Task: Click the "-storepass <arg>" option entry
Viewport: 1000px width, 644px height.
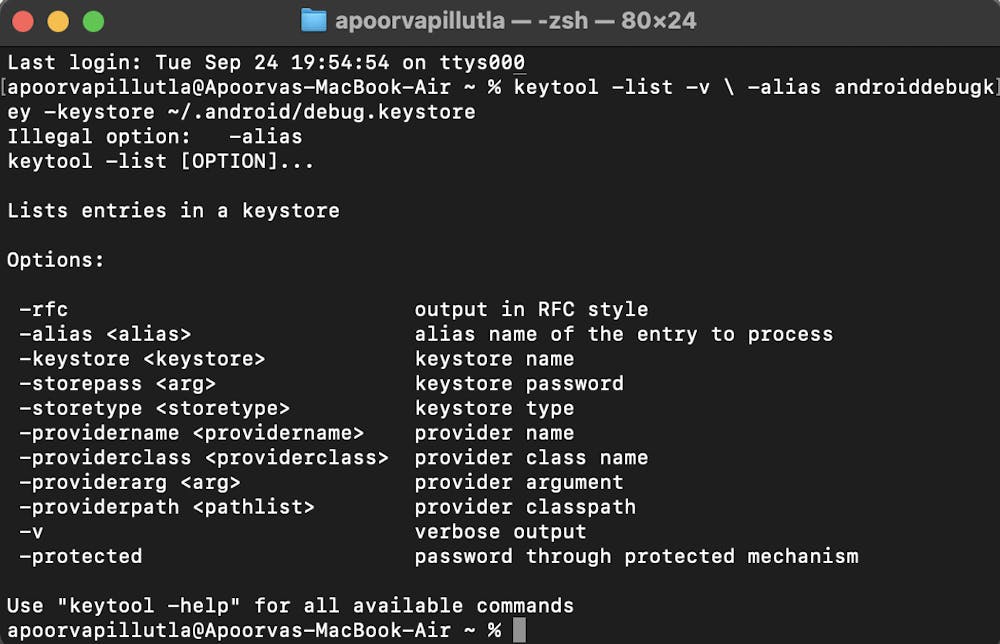Action: (117, 383)
